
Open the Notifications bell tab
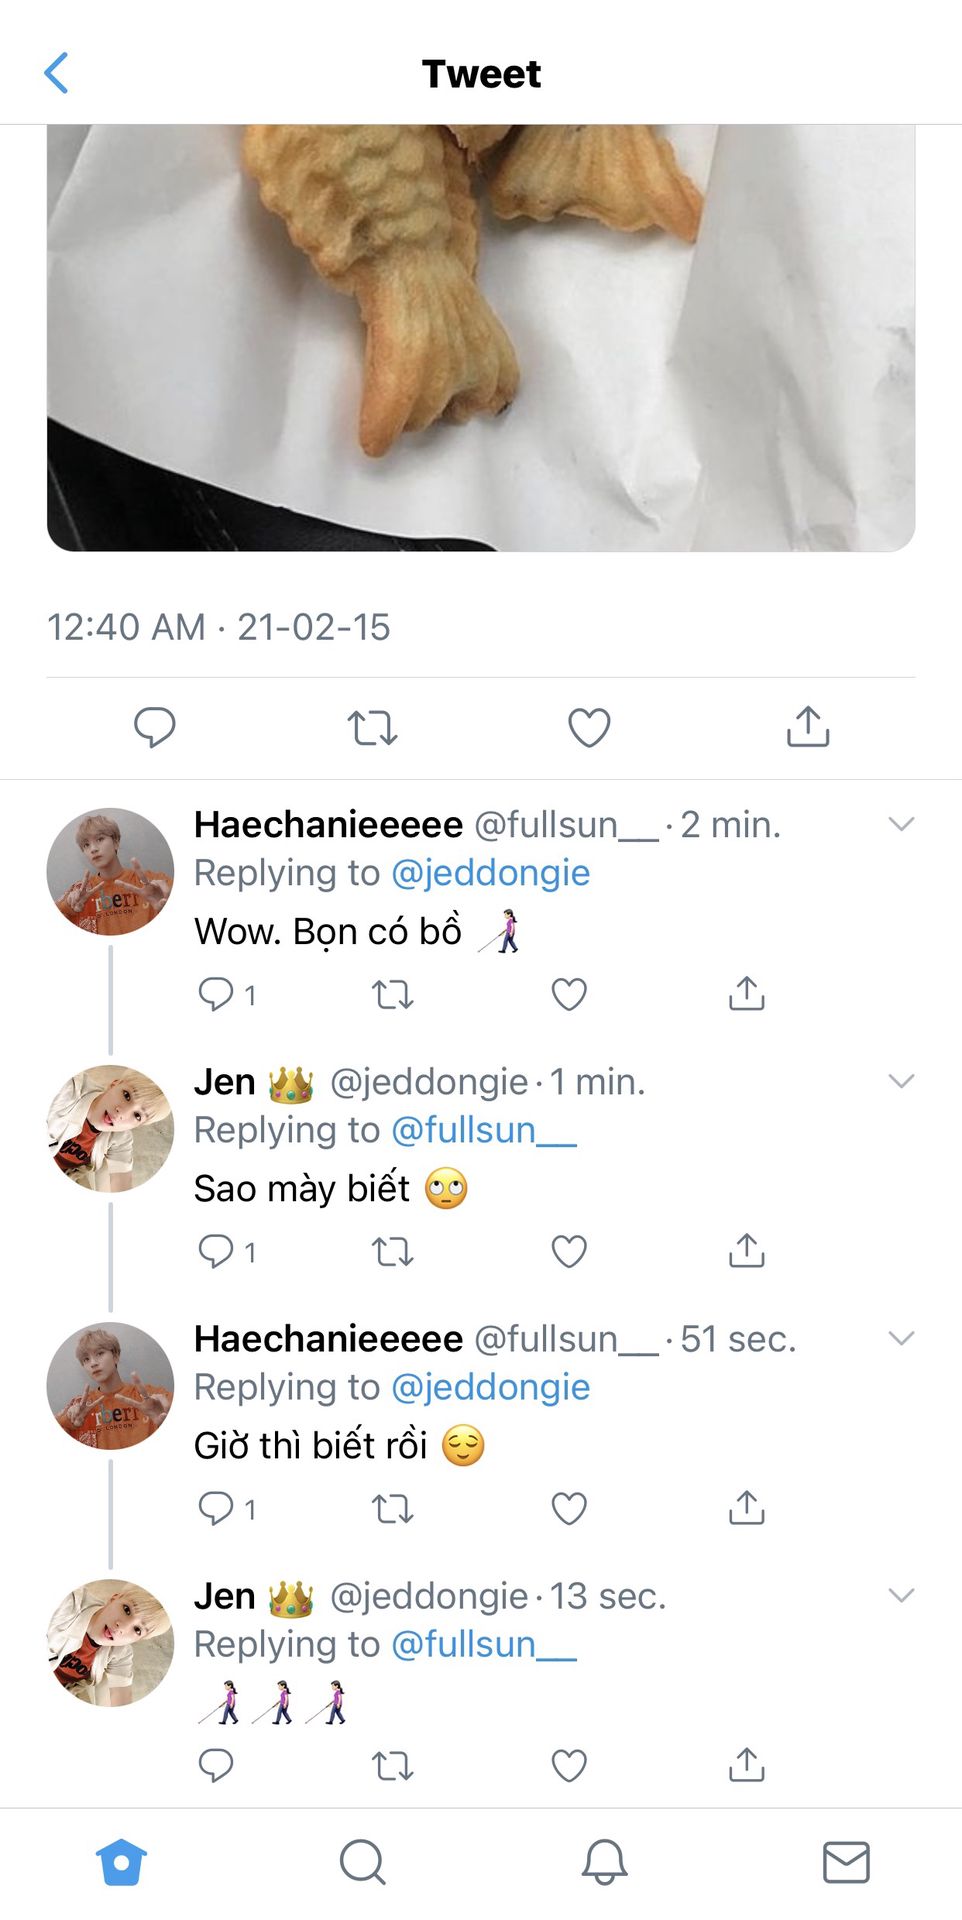click(604, 1862)
